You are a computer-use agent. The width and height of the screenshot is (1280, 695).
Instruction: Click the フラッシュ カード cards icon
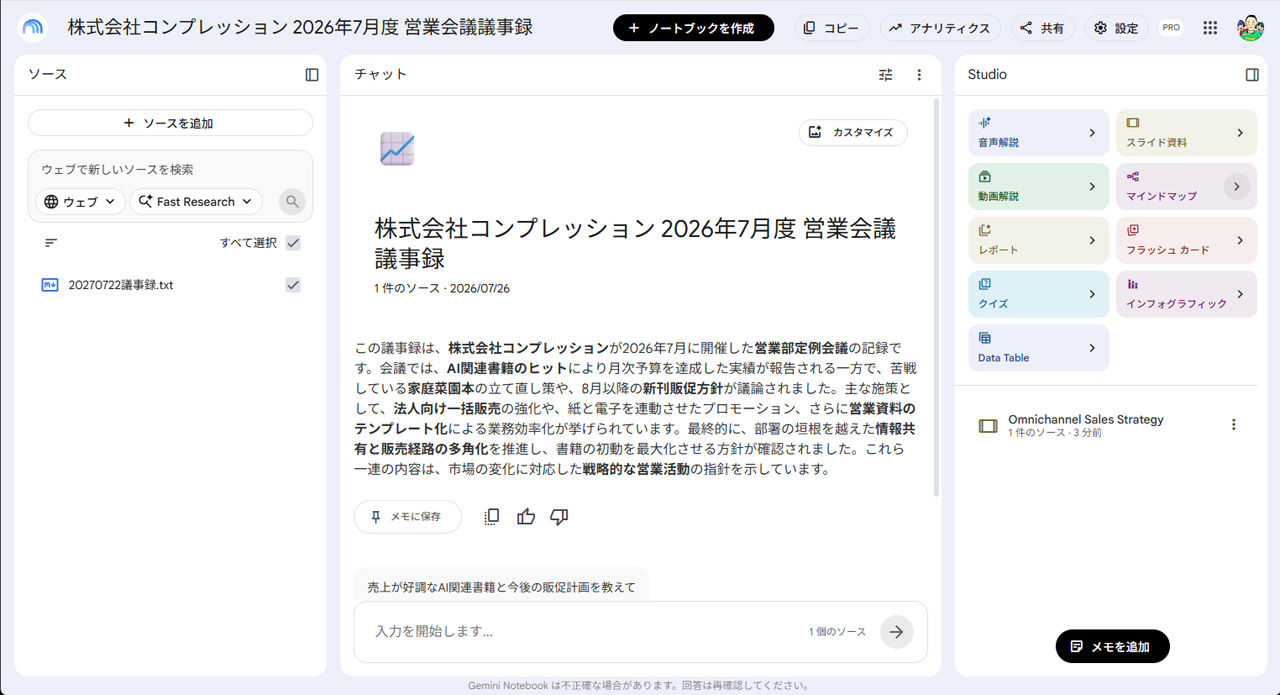[x=1133, y=230]
